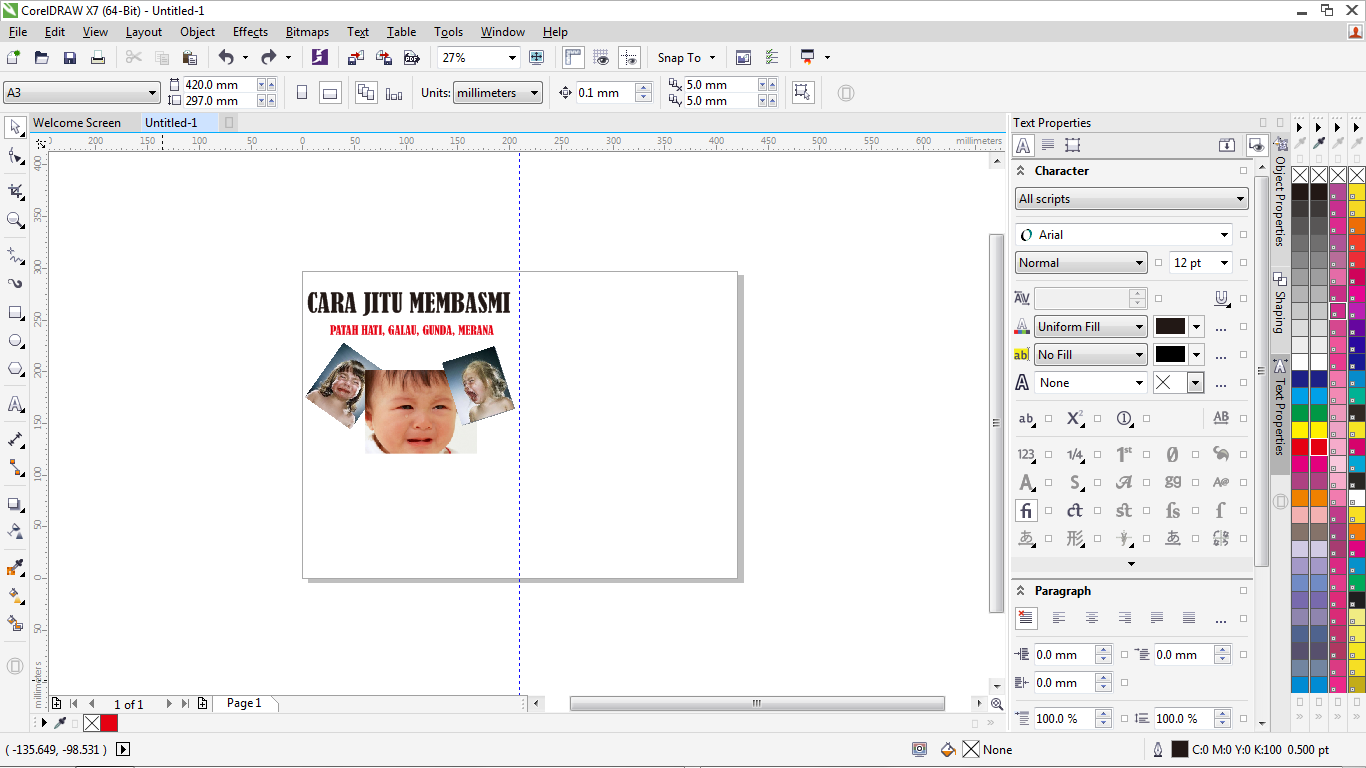Click the red color swatch below canvas
This screenshot has height=768, width=1366.
109,723
